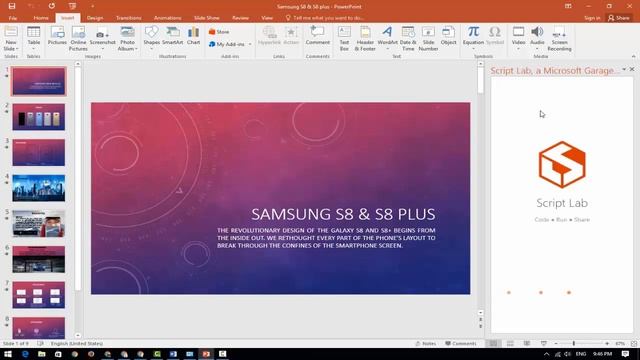Viewport: 640px width, 360px height.
Task: Open the Pictures insert tool
Action: pyautogui.click(x=57, y=35)
